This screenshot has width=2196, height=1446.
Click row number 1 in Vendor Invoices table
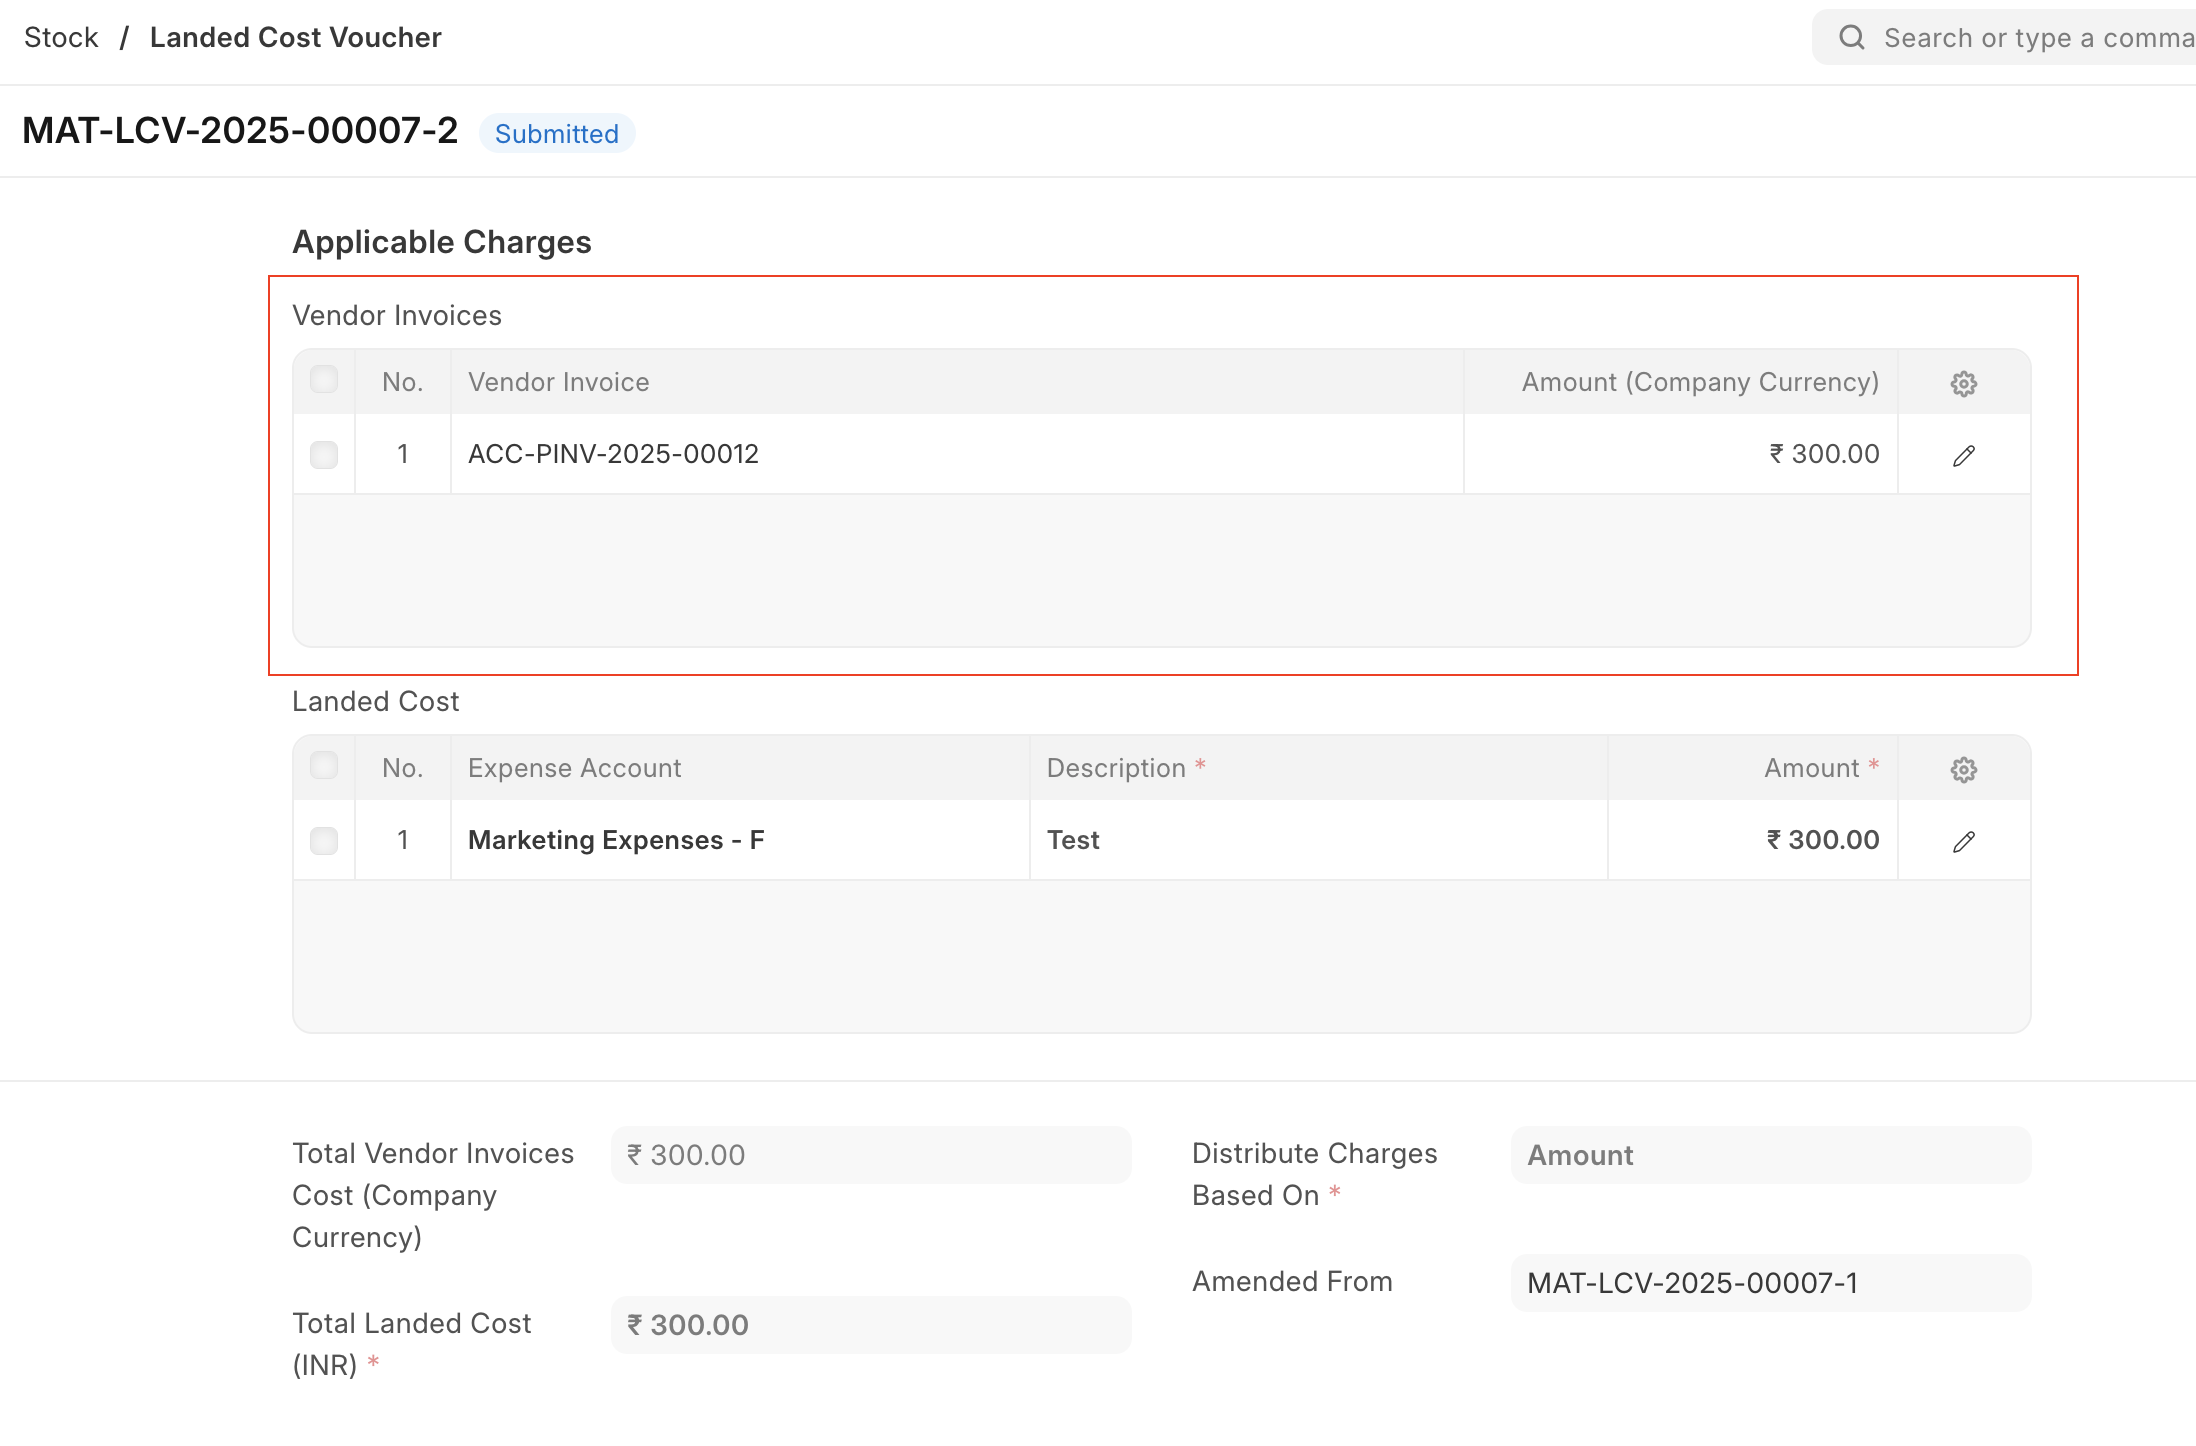(x=403, y=454)
